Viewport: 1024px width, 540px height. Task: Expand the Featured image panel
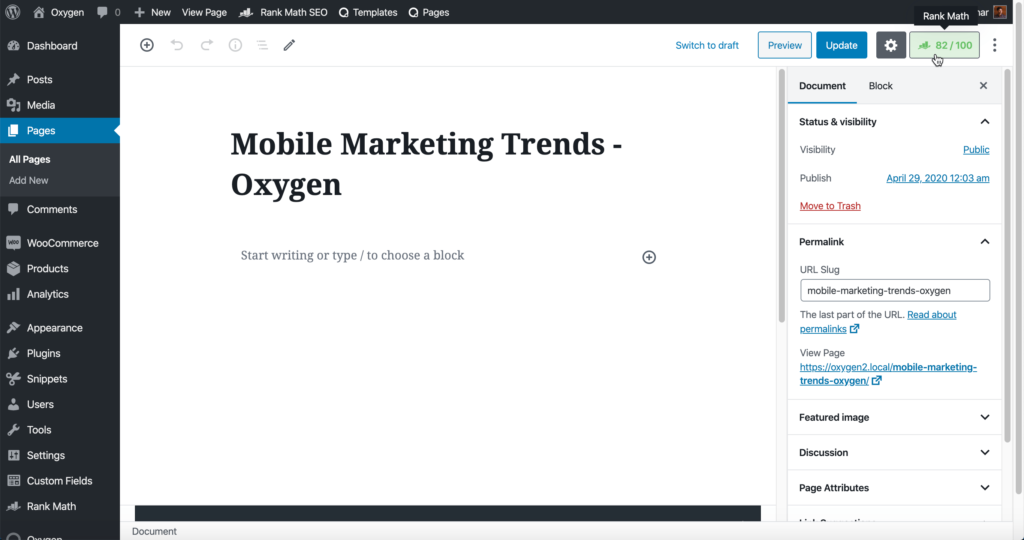894,417
